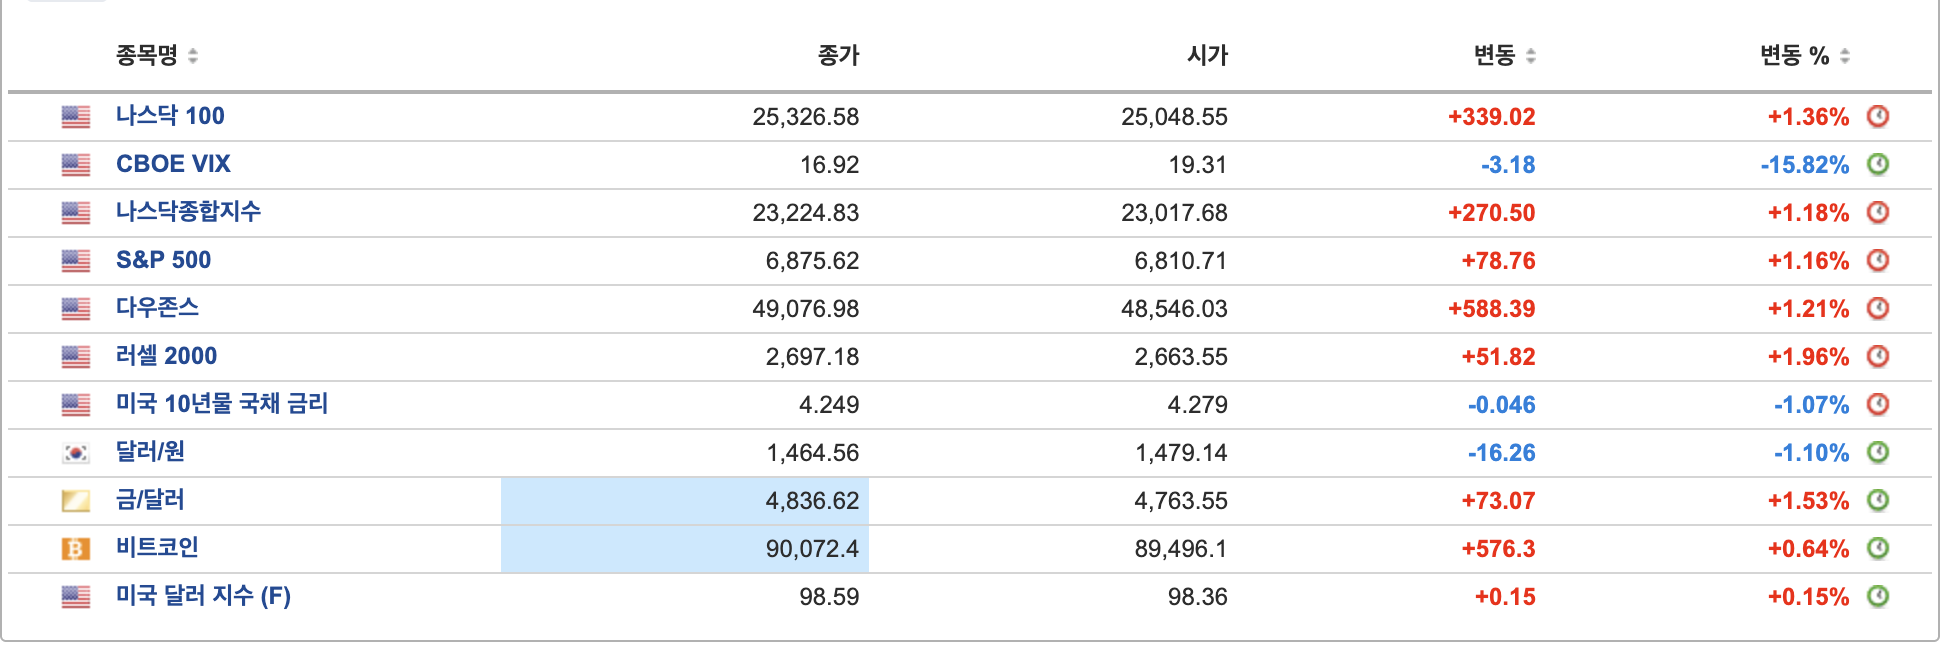Click the red clock icon in S&P 500 row

pyautogui.click(x=1878, y=260)
